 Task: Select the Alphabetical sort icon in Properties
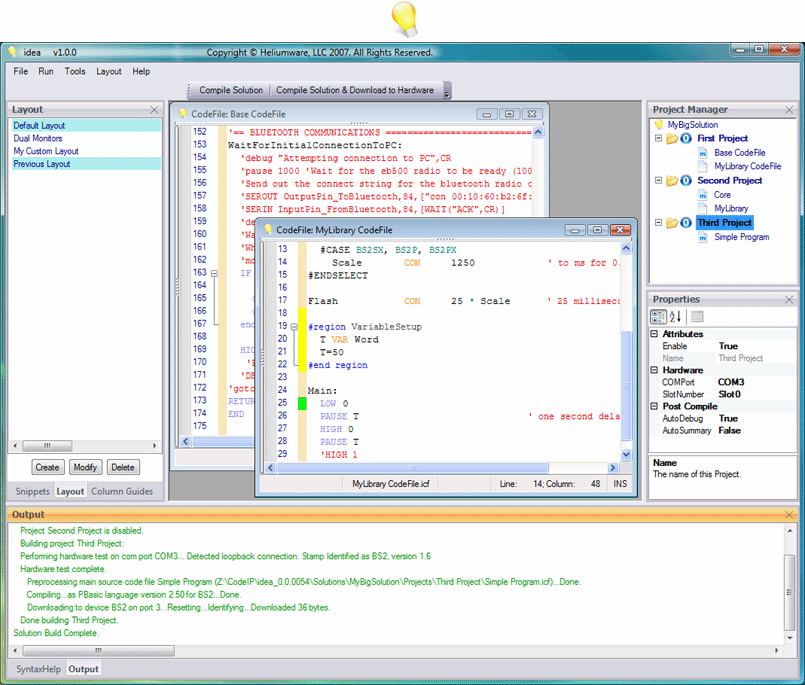point(674,316)
